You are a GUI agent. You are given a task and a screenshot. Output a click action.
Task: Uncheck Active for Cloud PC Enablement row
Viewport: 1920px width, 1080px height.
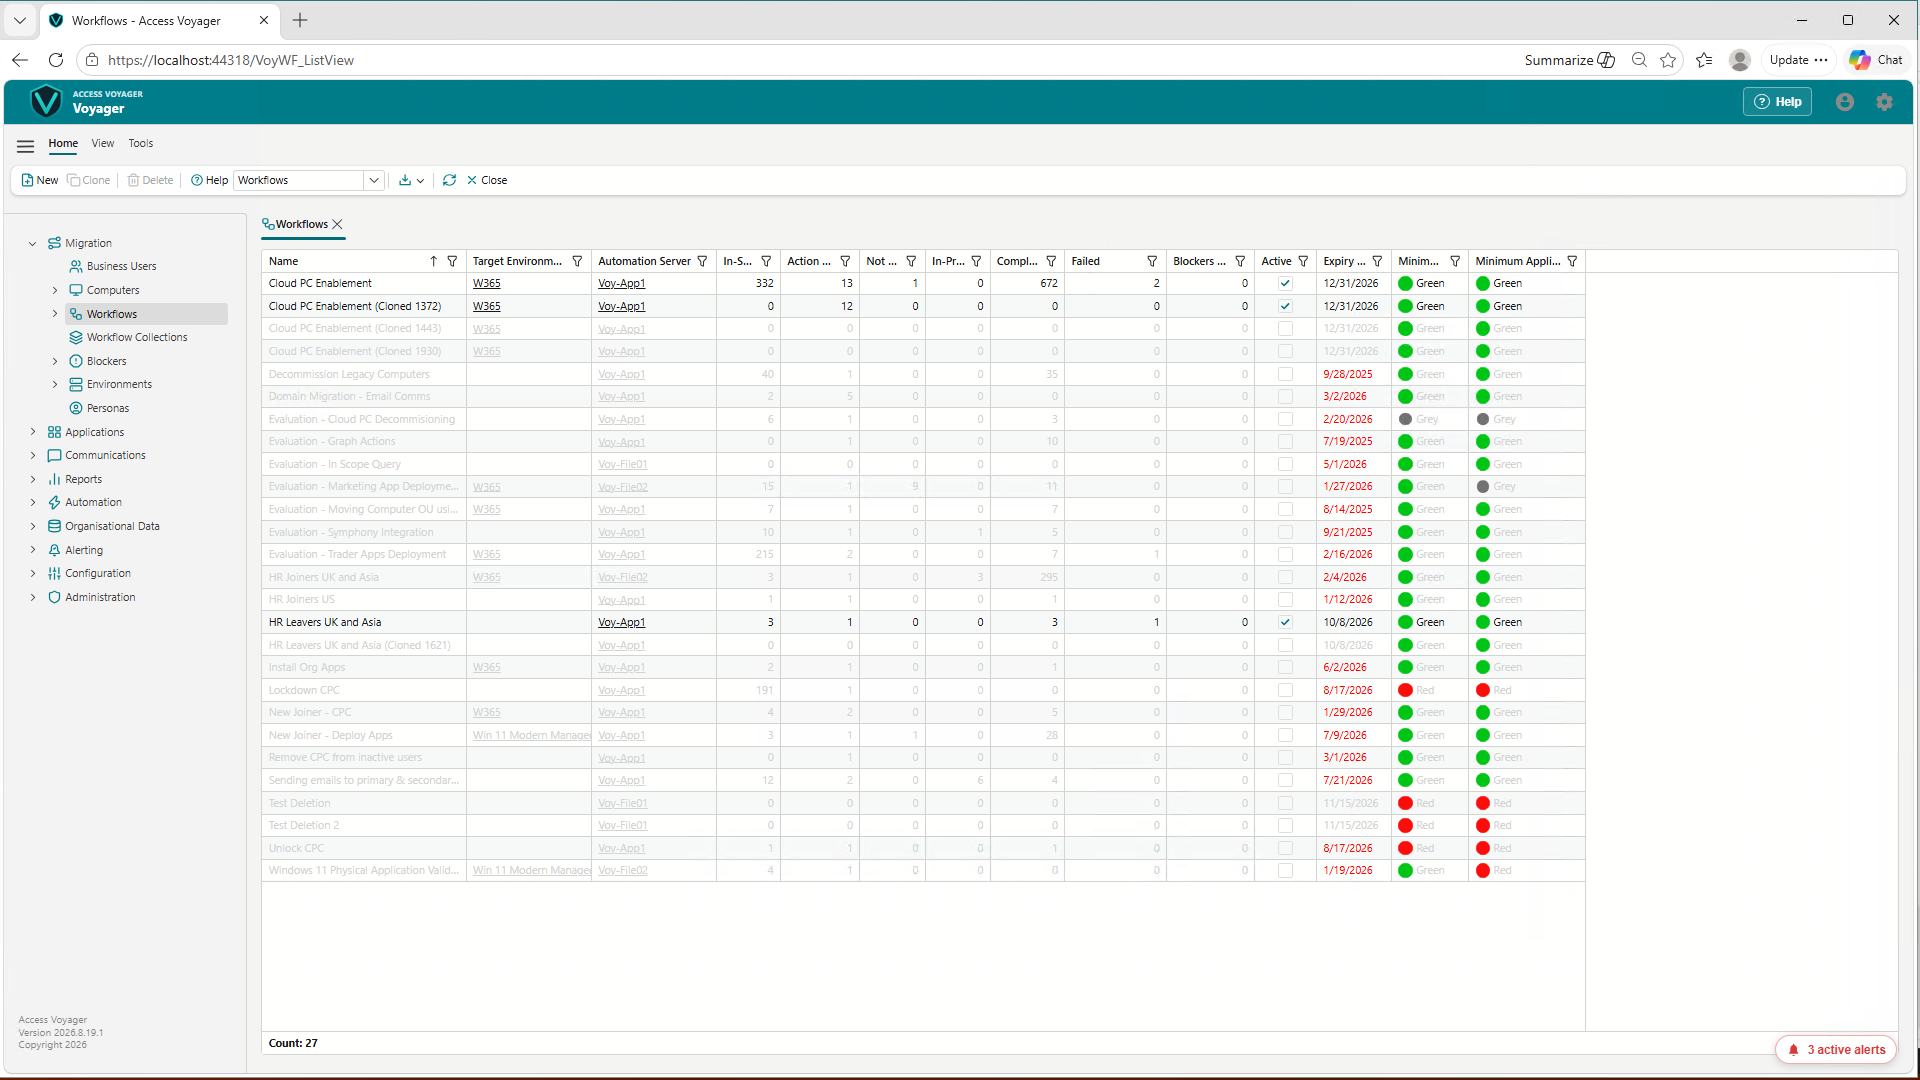click(x=1285, y=284)
